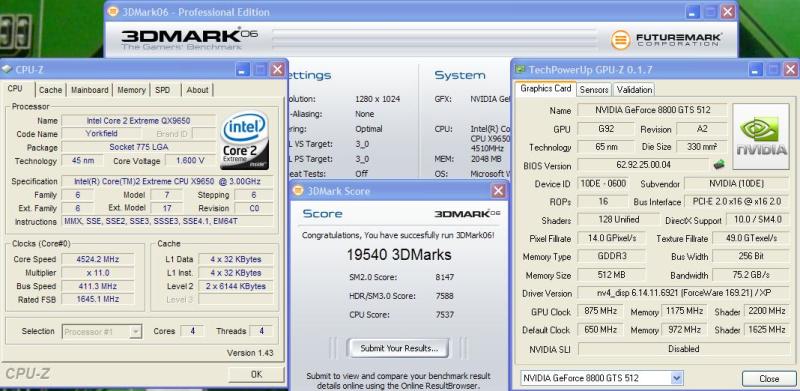Open the SPD tab in CPU-Z
This screenshot has height=391, width=800.
[x=163, y=90]
